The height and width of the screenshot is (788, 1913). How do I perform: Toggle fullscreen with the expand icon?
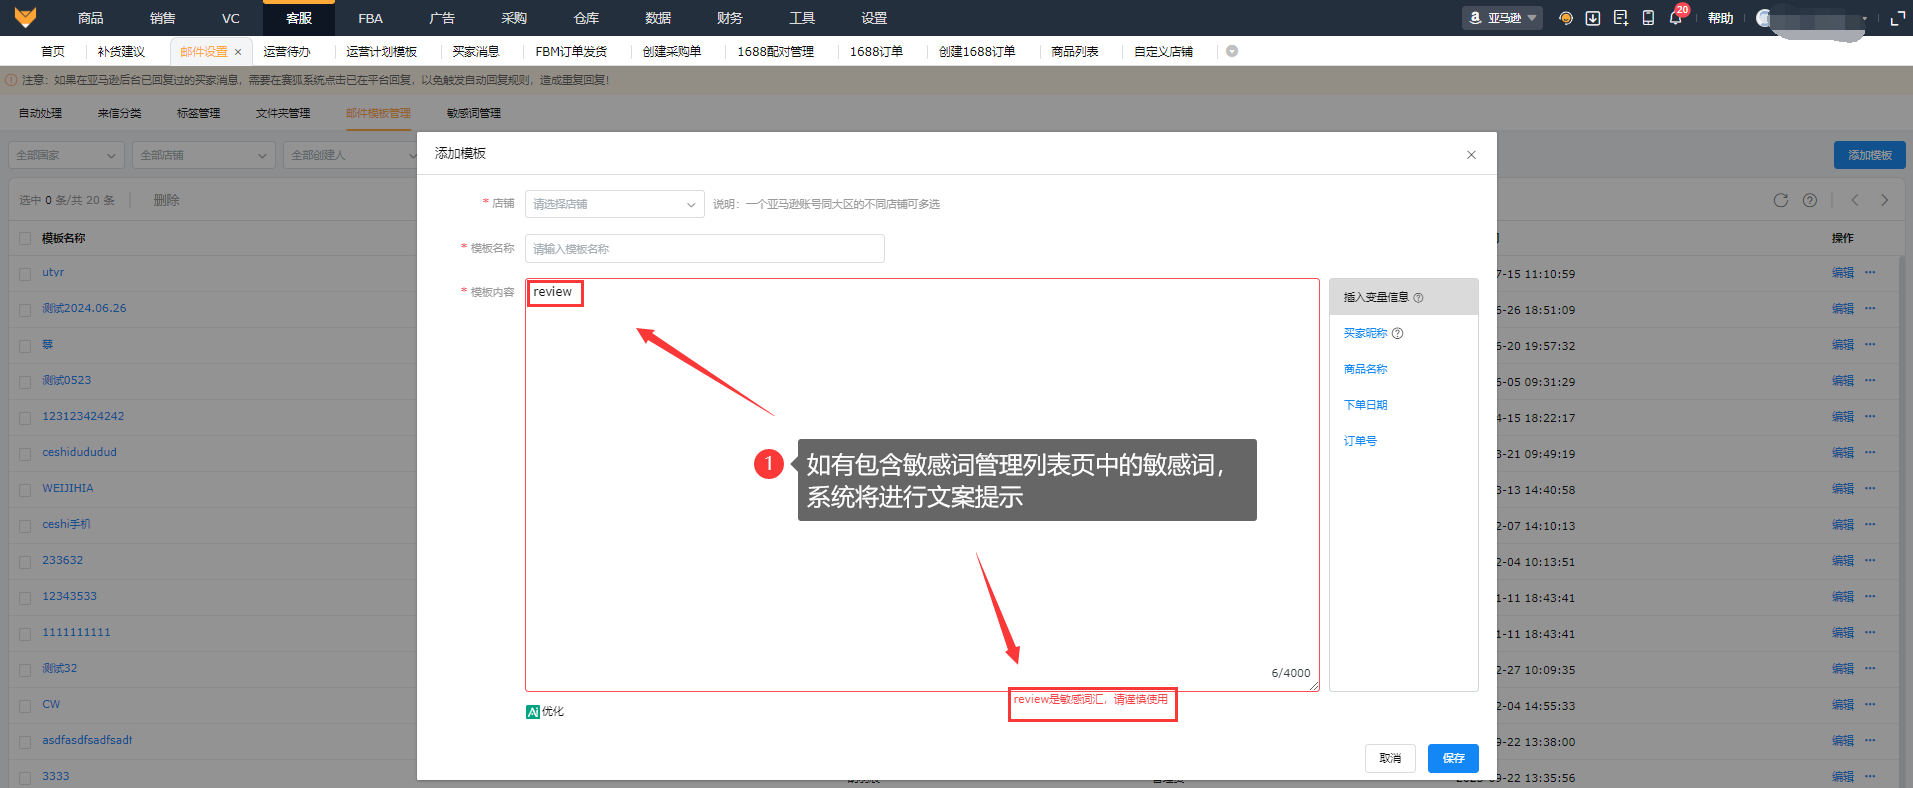1897,18
